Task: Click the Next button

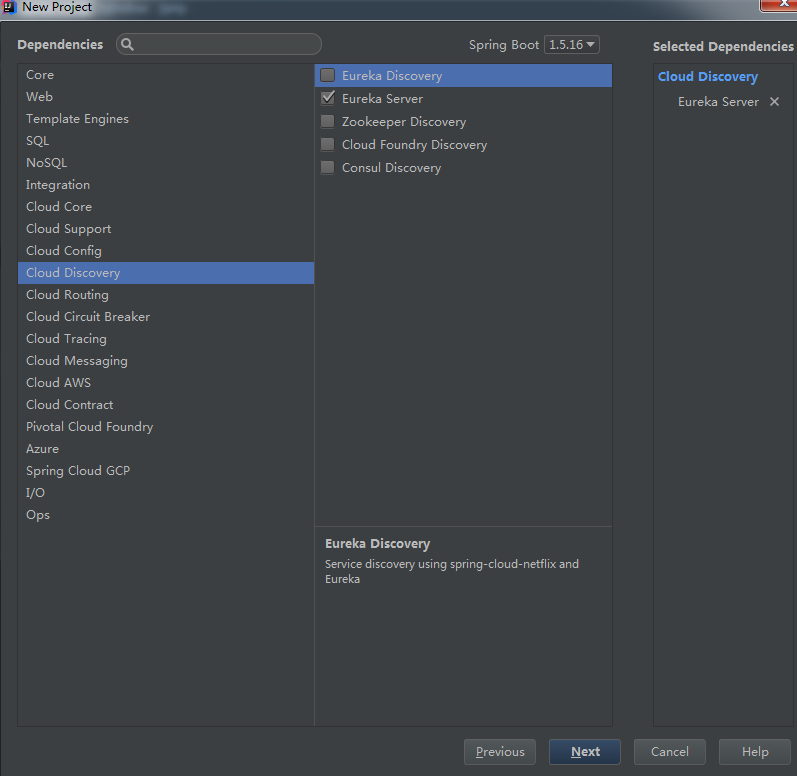Action: point(585,752)
